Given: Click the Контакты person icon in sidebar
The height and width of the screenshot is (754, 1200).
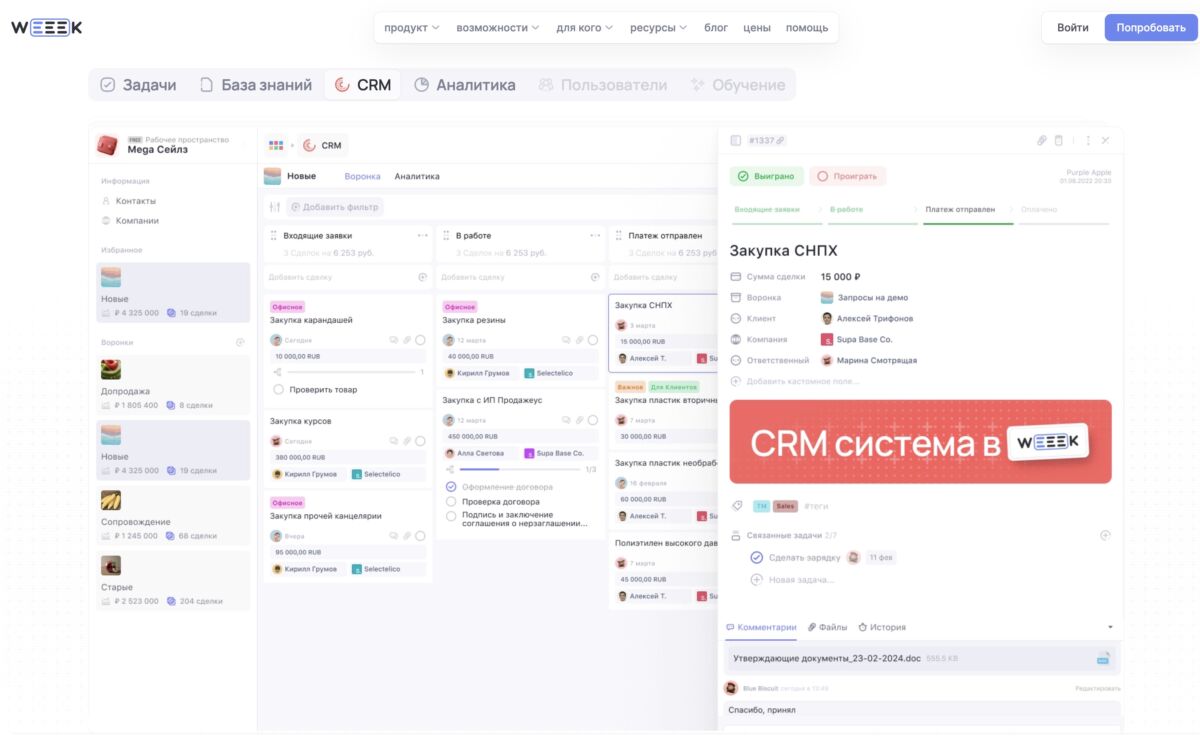Looking at the screenshot, I should 106,201.
